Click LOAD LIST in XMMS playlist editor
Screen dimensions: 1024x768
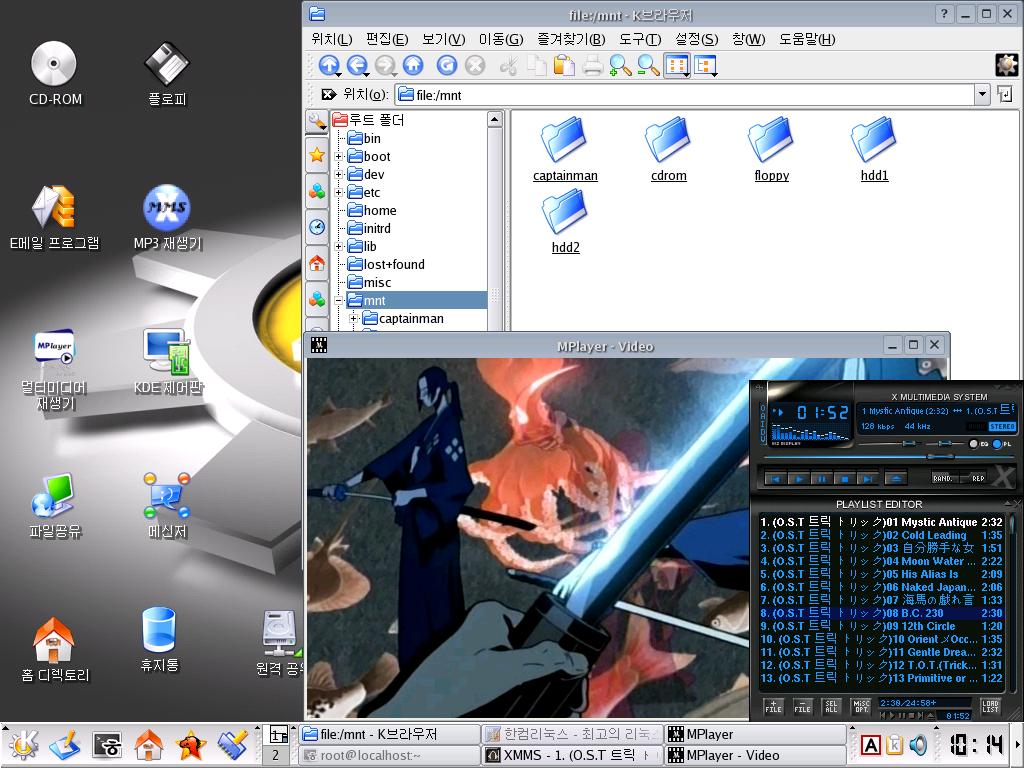click(990, 707)
